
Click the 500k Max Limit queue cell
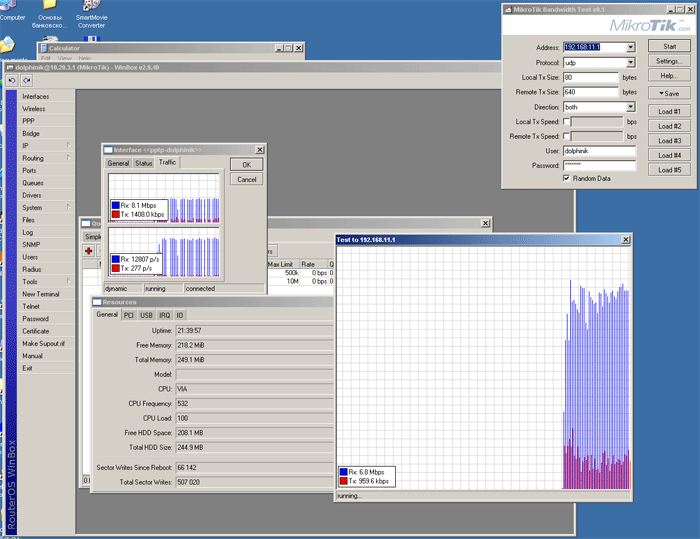pyautogui.click(x=283, y=272)
